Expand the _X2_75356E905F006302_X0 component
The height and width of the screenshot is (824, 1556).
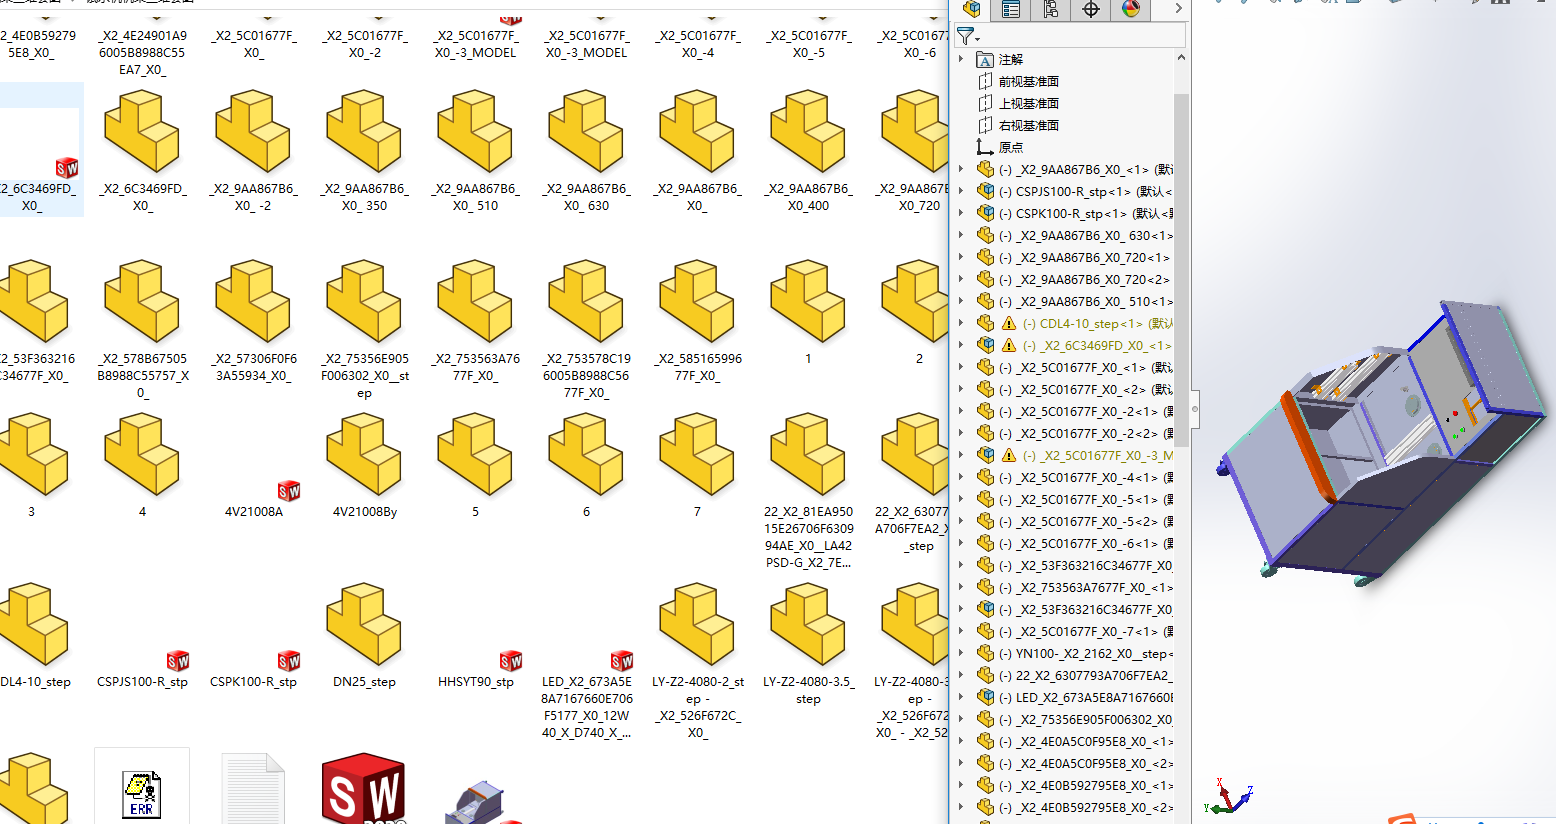coord(961,719)
